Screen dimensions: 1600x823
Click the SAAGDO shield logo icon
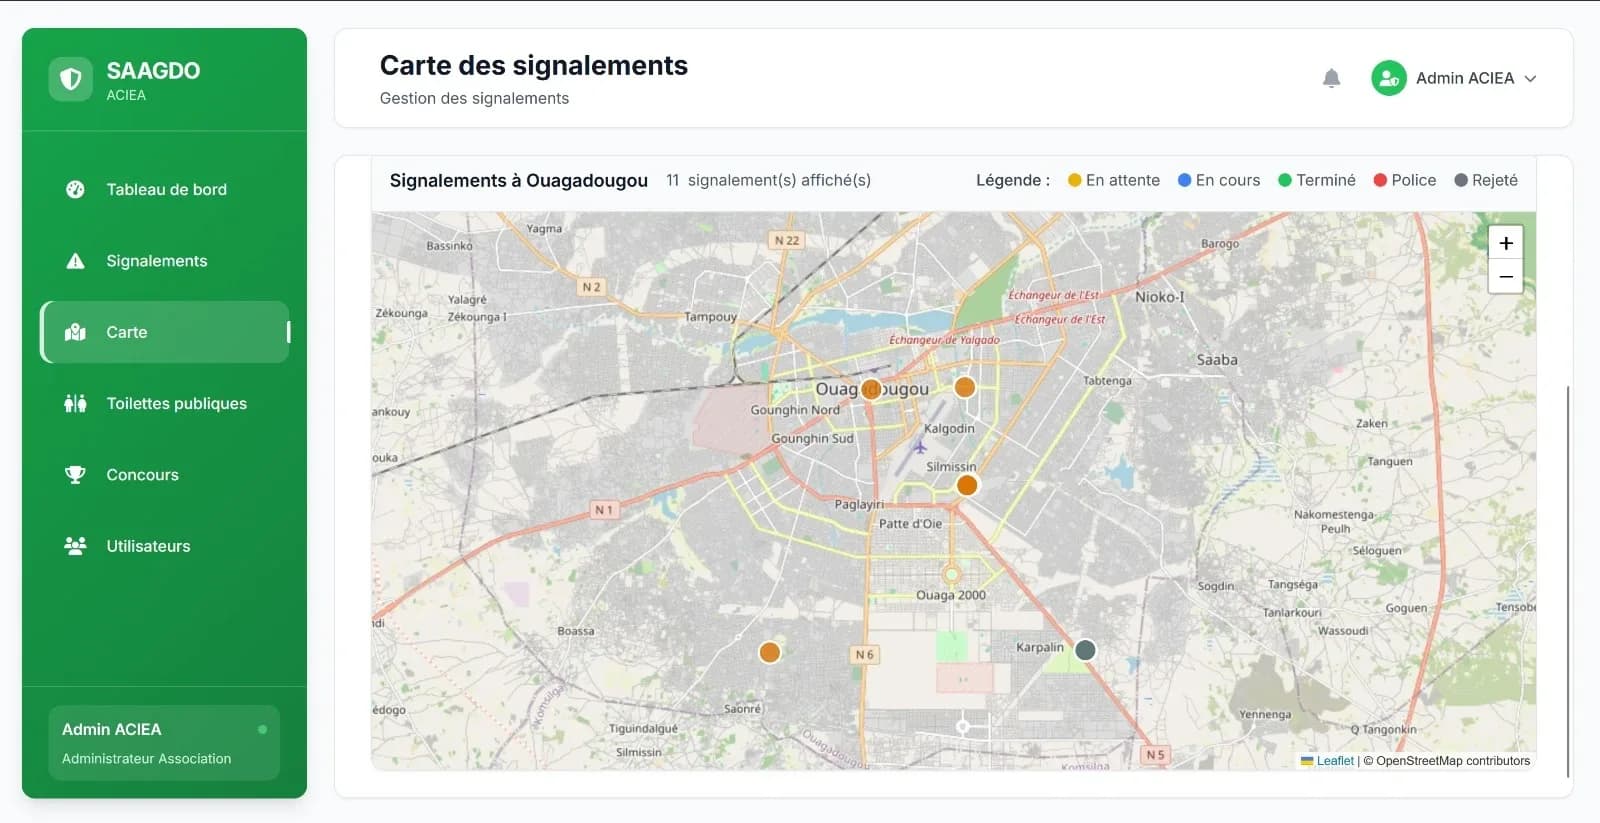pos(70,79)
